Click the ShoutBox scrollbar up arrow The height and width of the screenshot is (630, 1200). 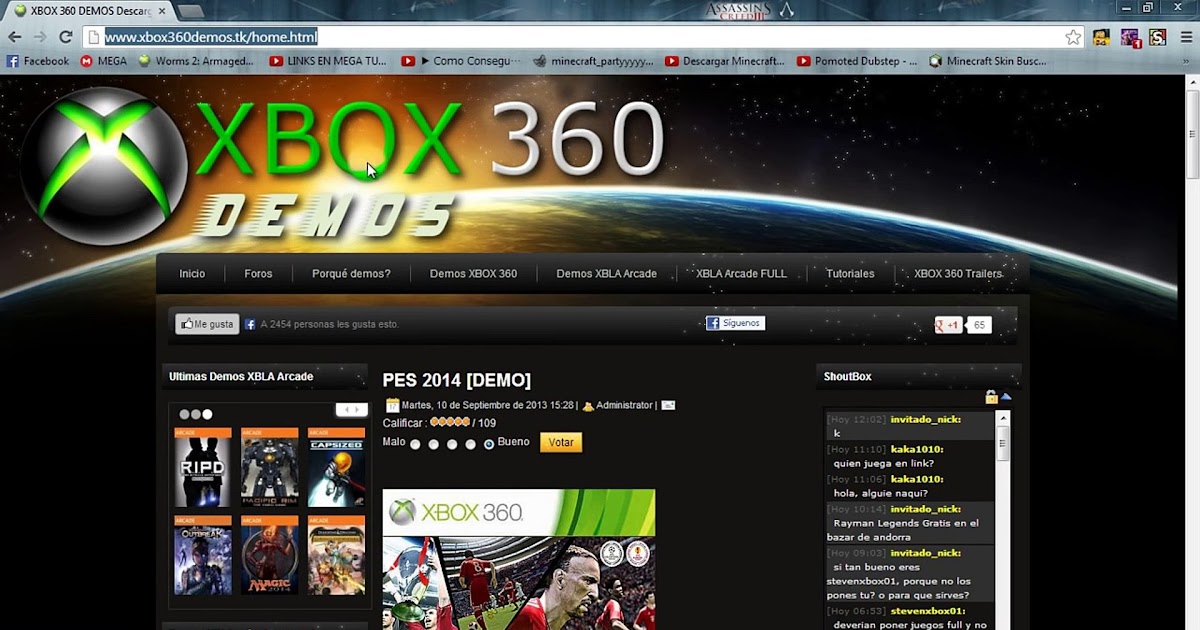(1003, 417)
